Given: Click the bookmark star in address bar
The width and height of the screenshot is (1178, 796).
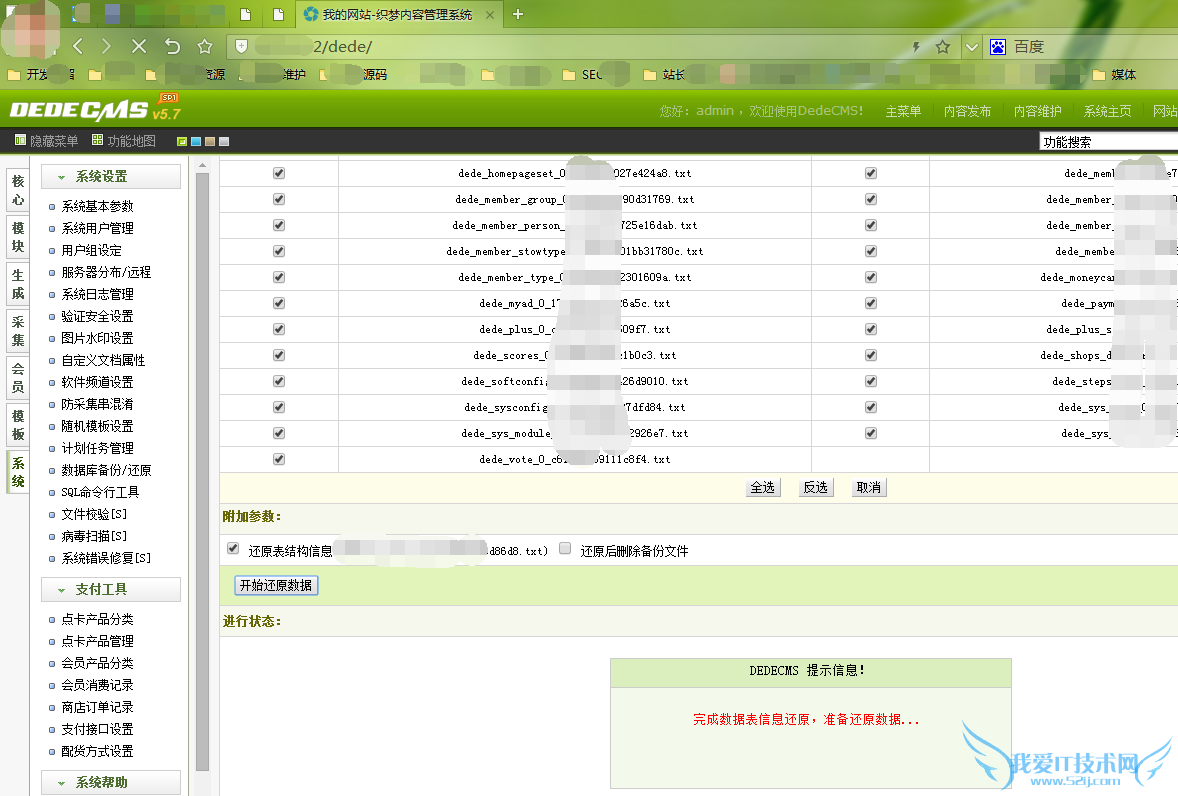Looking at the screenshot, I should 943,47.
